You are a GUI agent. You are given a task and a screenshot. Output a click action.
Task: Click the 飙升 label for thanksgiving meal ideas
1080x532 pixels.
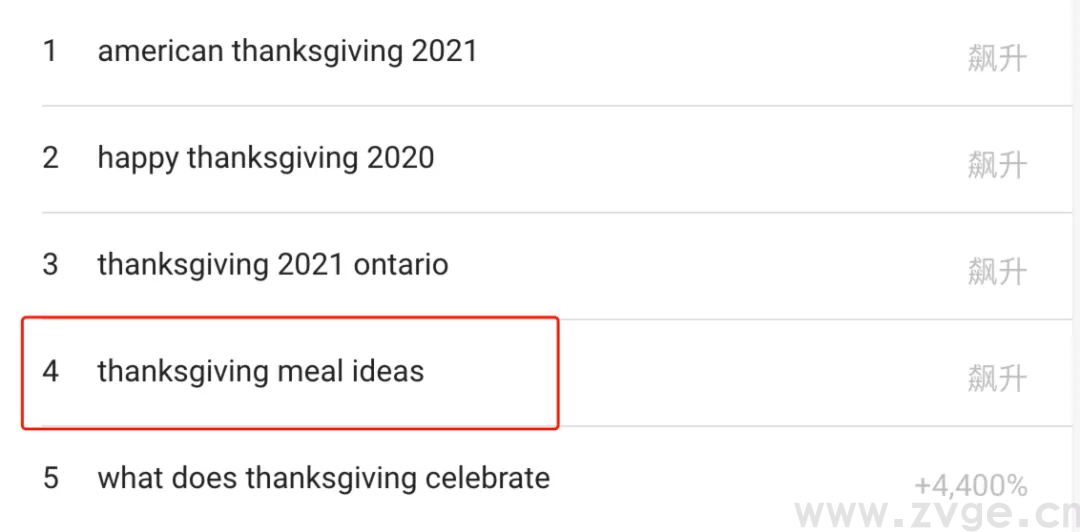point(996,378)
